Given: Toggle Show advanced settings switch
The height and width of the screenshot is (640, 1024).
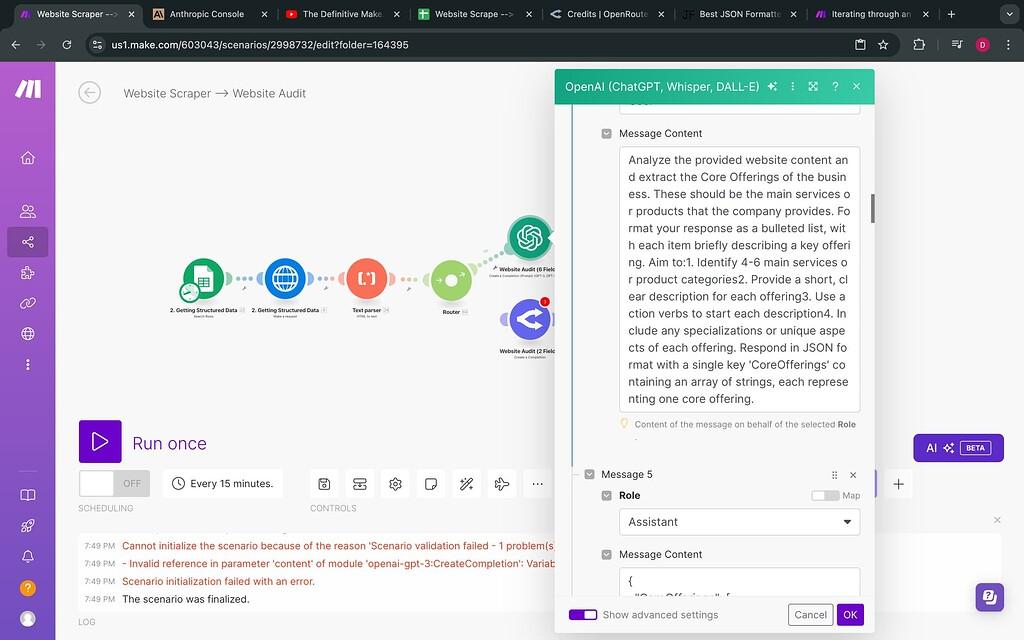Looking at the screenshot, I should [583, 615].
